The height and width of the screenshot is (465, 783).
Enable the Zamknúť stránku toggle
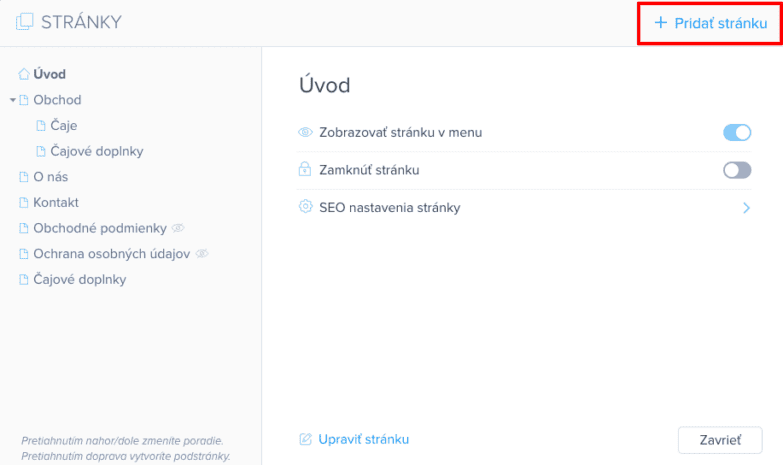736,170
